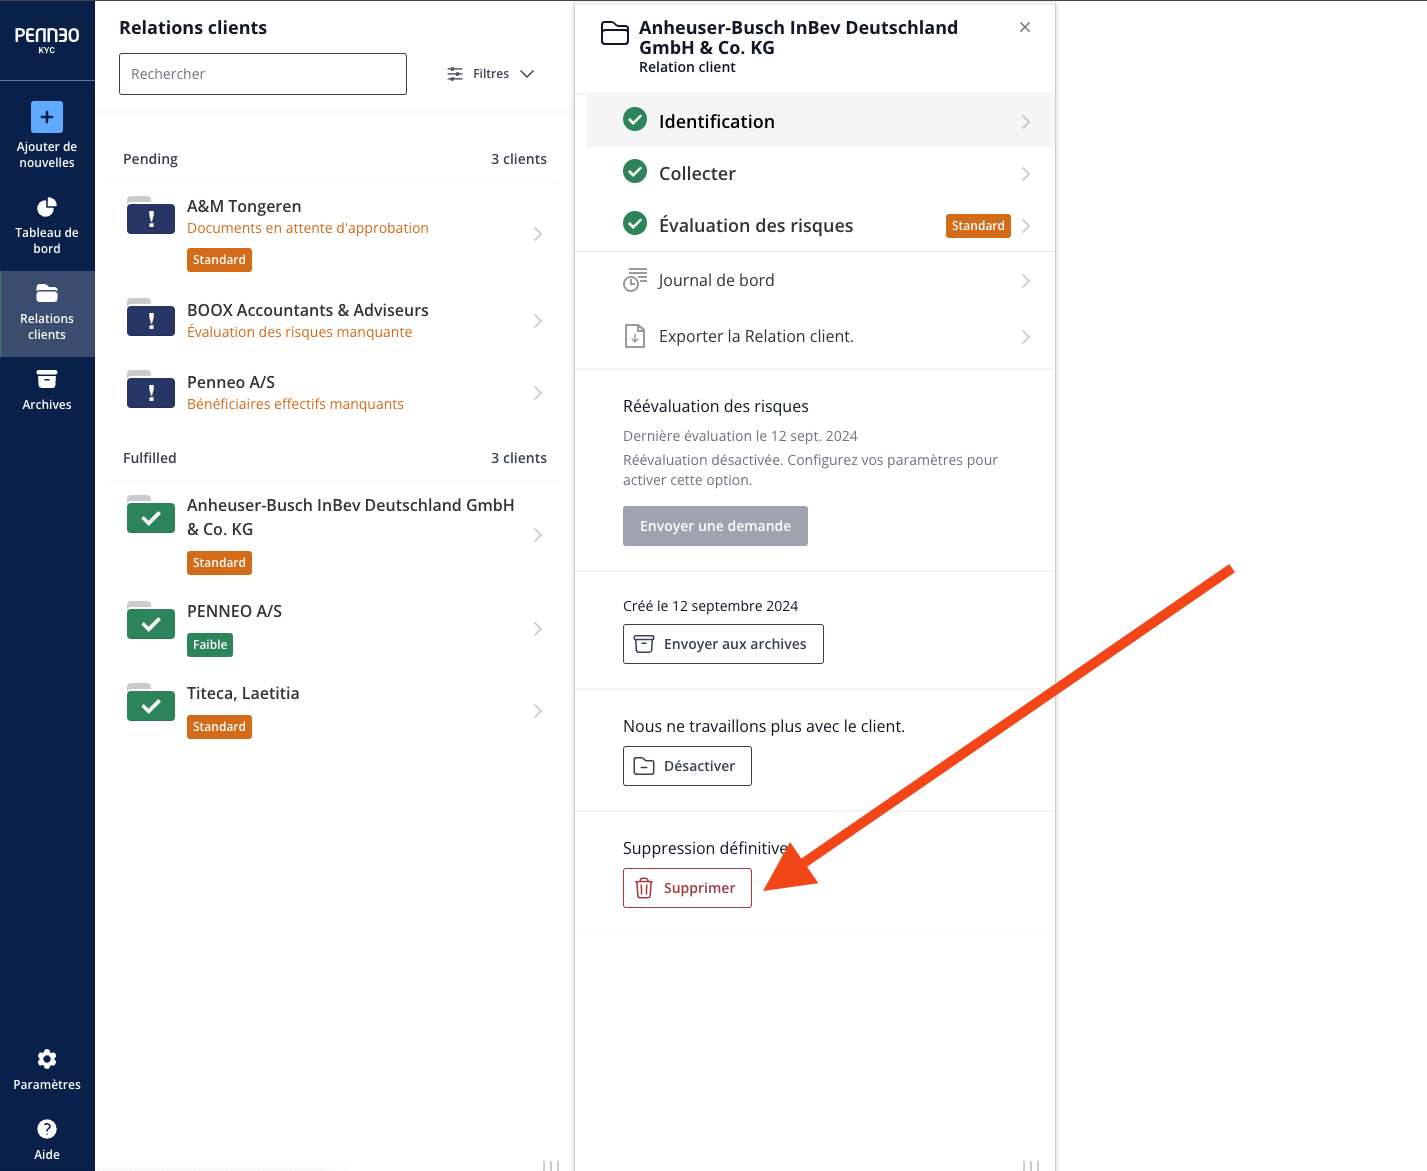Click green check beside Évaluation des risques

coord(635,224)
